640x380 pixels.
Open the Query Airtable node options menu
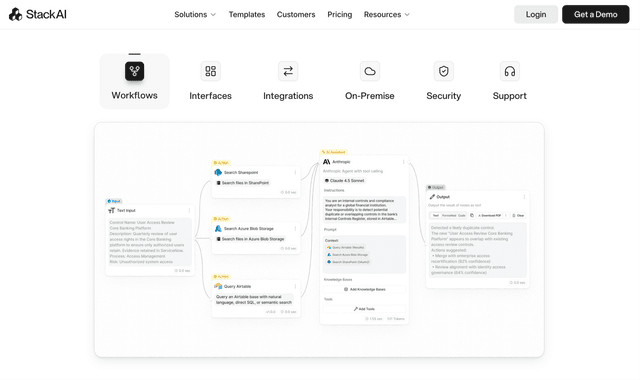click(295, 286)
